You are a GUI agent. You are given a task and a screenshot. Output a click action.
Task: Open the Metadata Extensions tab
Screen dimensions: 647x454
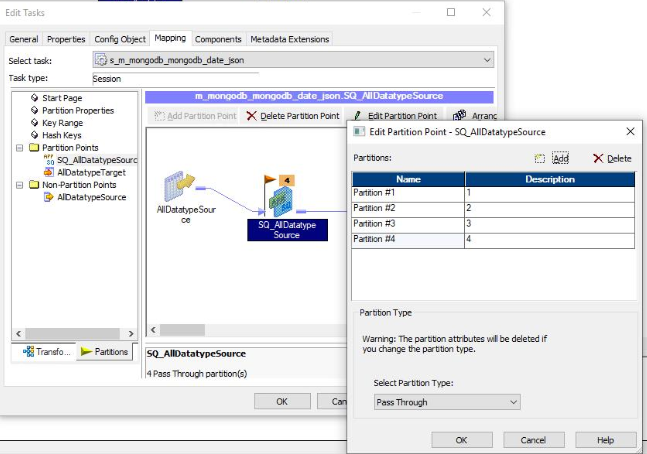click(290, 39)
